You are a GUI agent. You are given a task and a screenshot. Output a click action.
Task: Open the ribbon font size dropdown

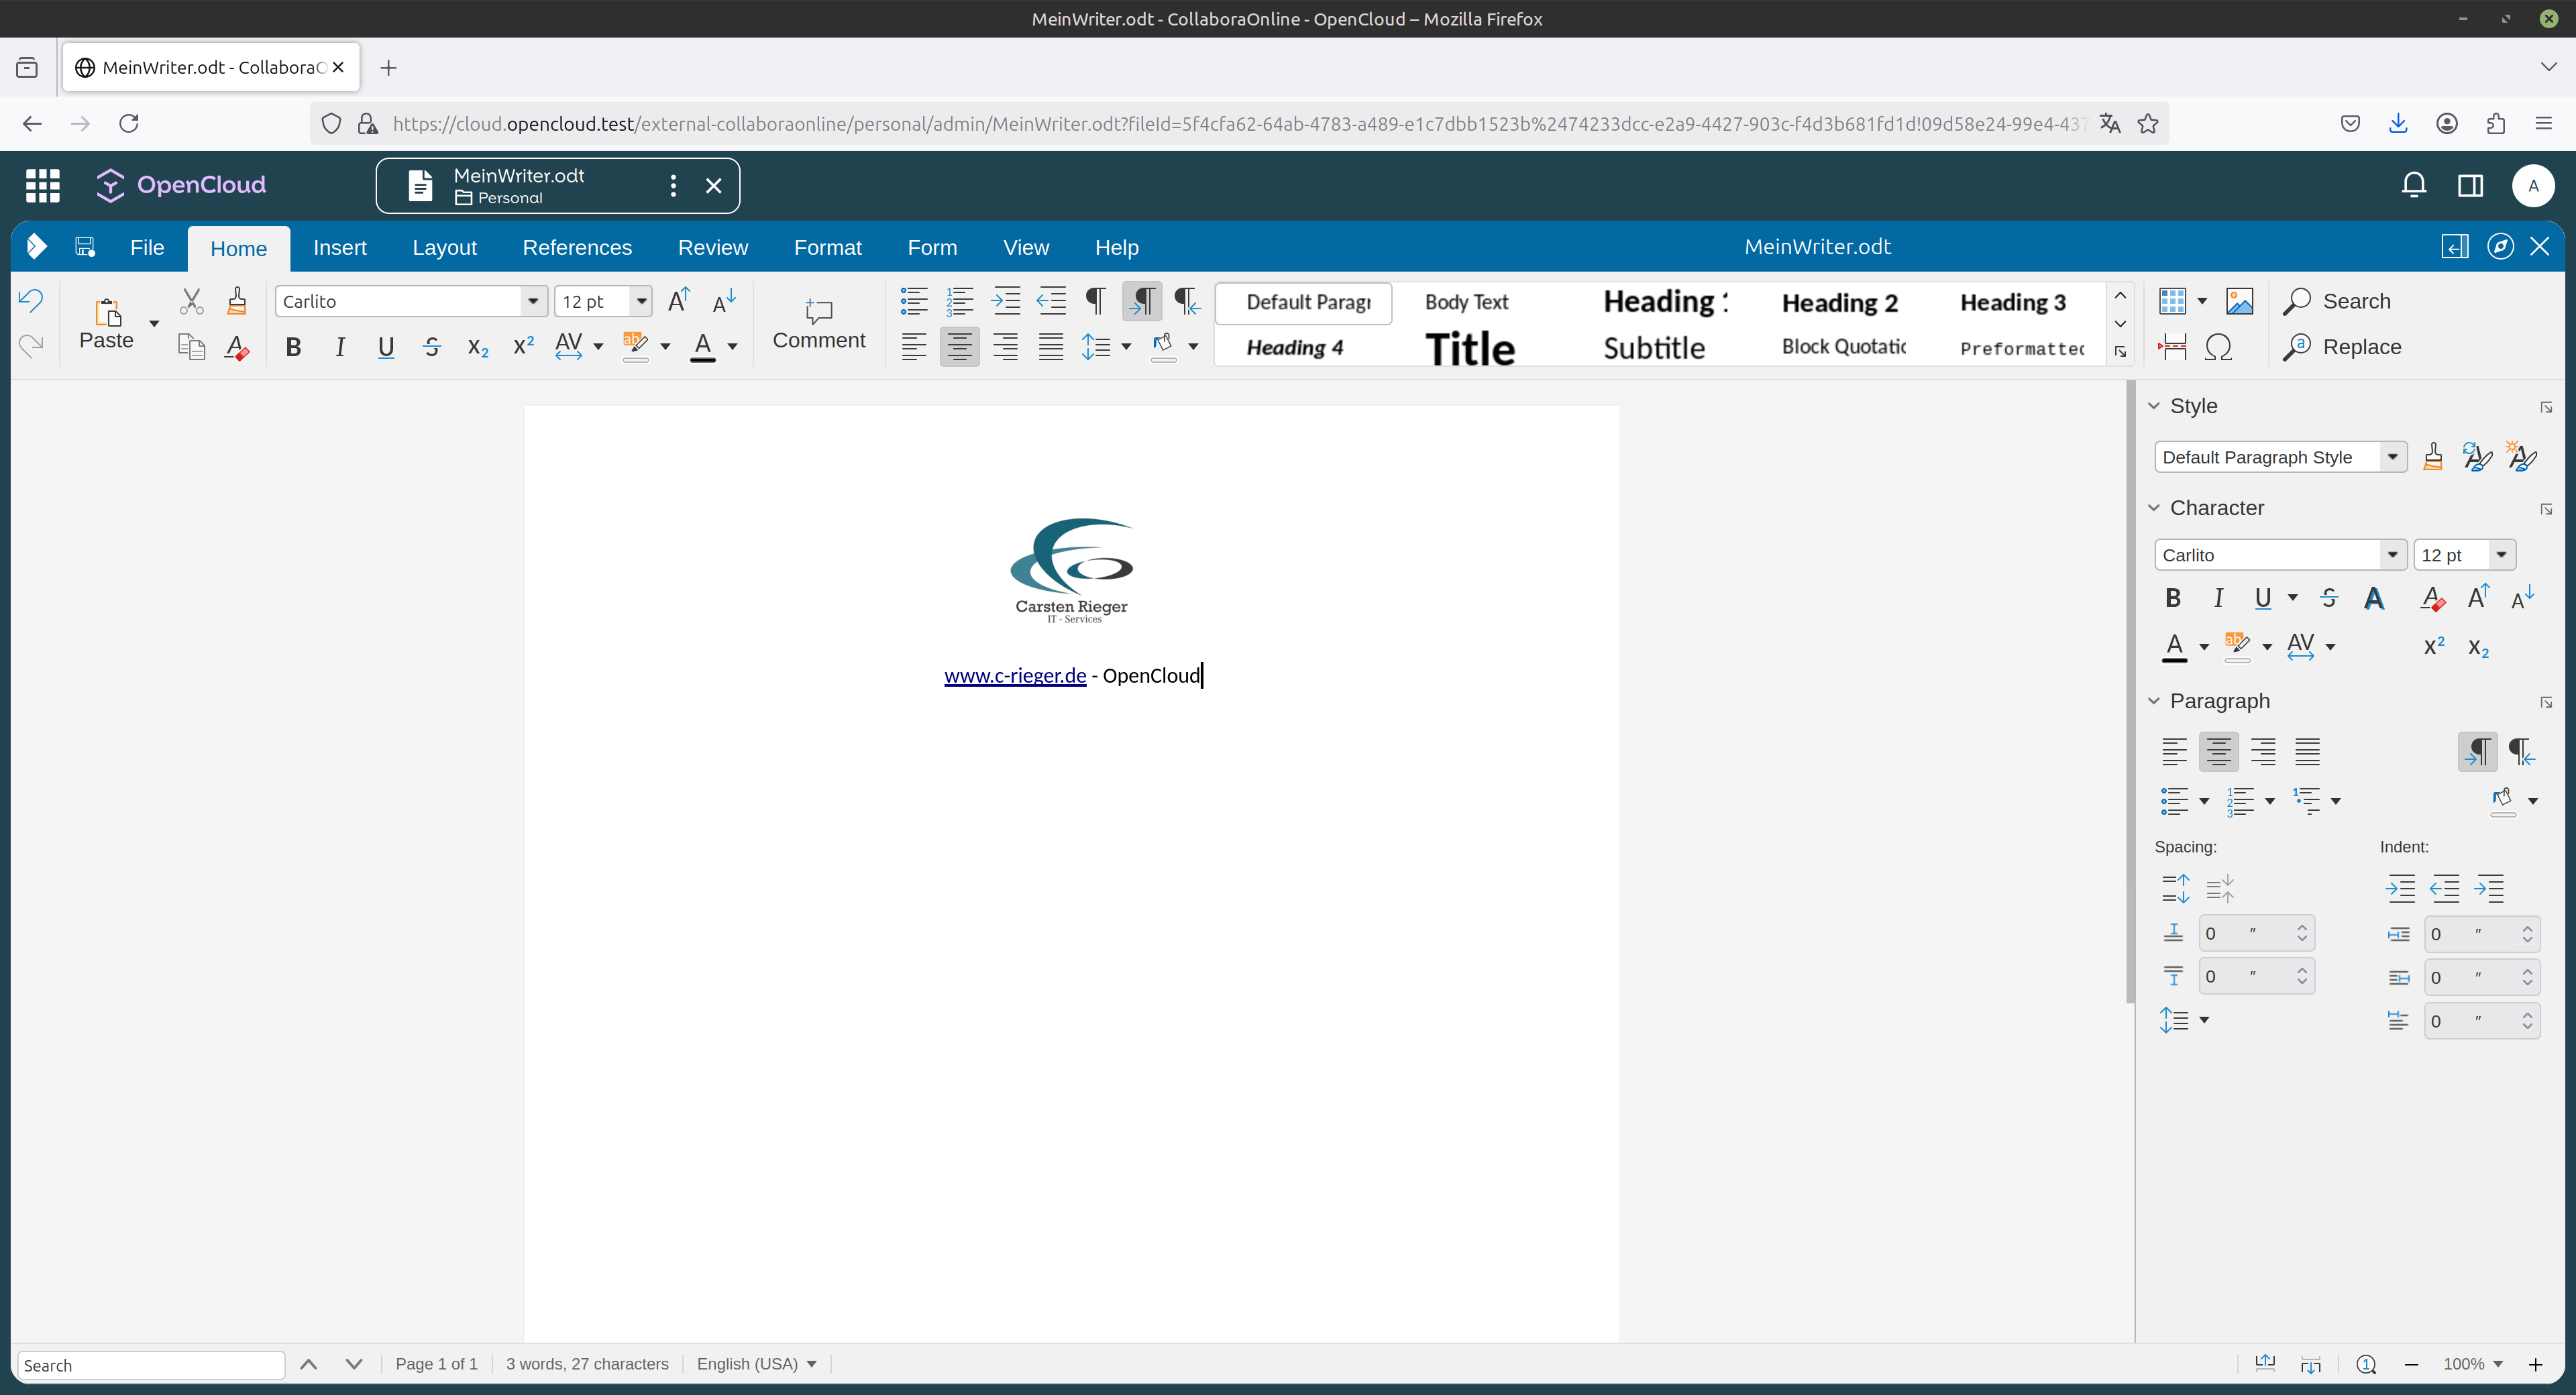[641, 301]
